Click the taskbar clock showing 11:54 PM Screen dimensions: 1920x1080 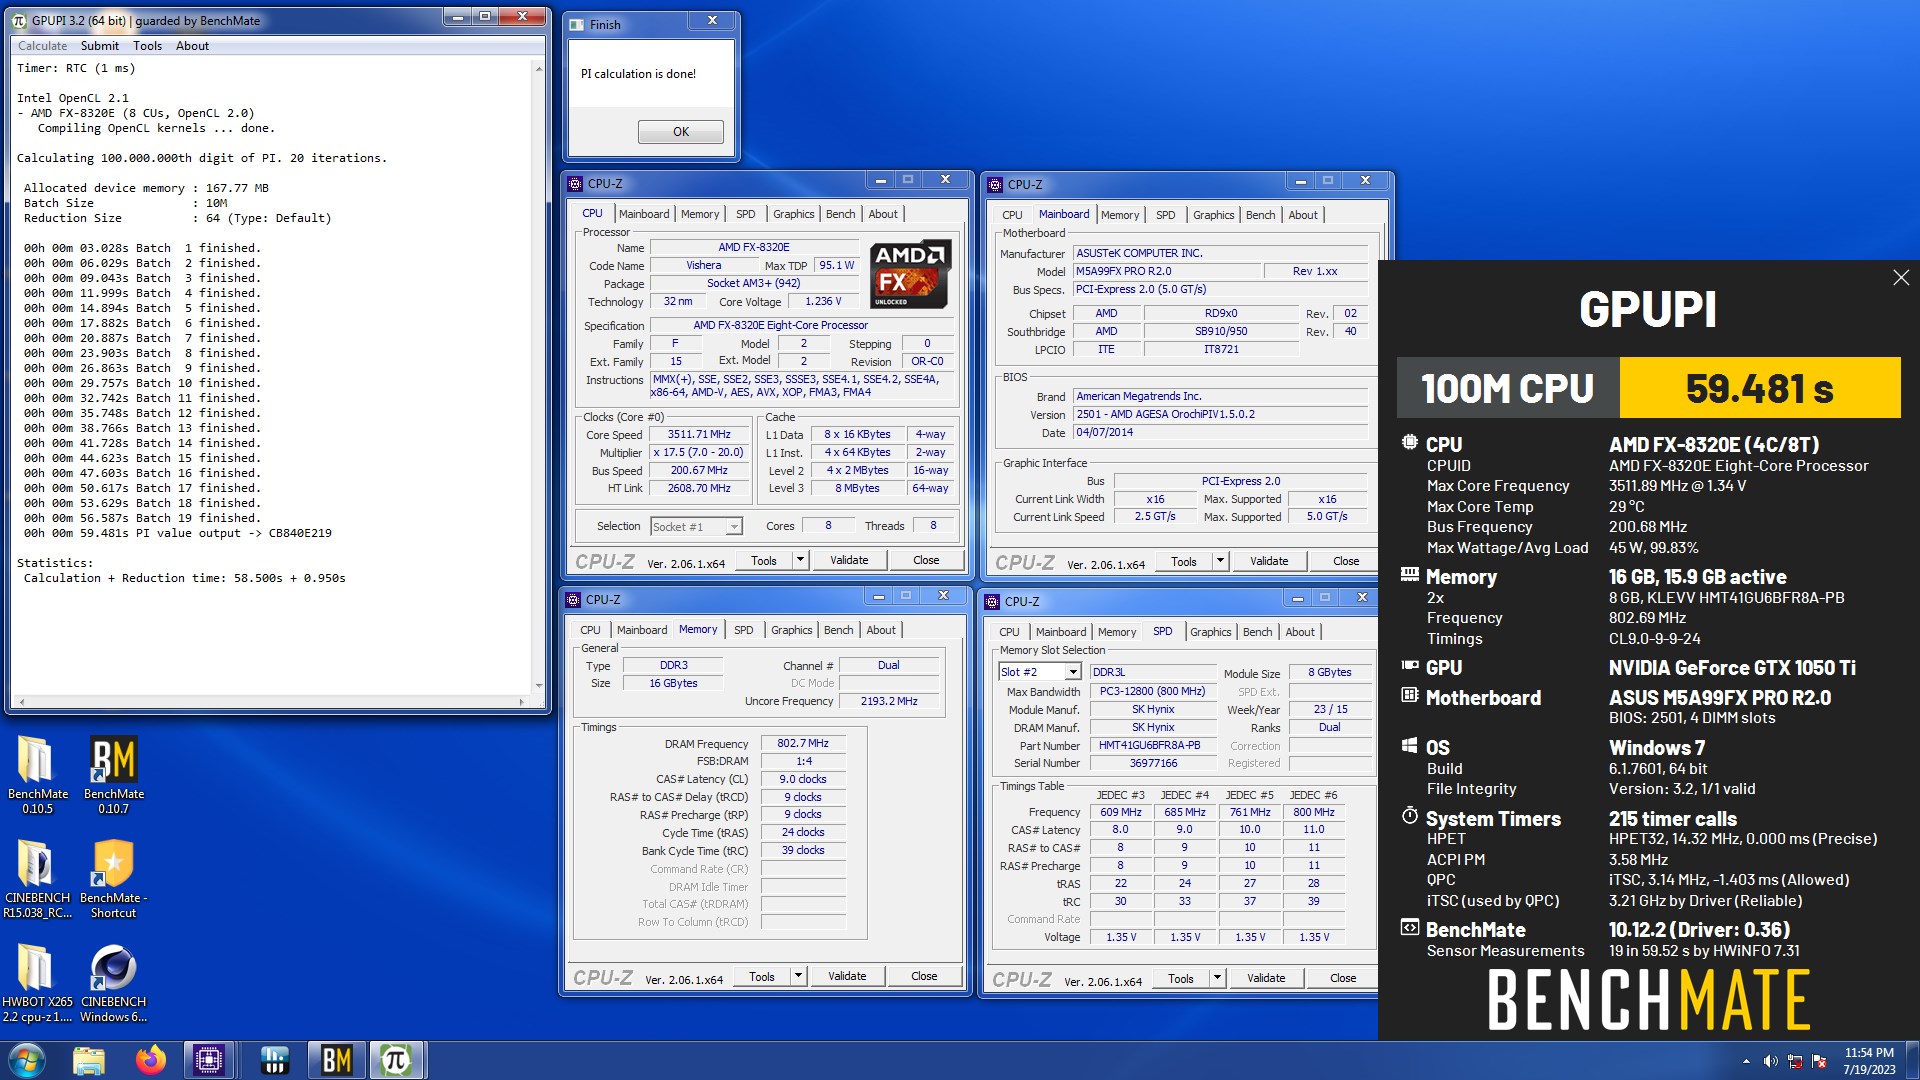pyautogui.click(x=1869, y=1061)
